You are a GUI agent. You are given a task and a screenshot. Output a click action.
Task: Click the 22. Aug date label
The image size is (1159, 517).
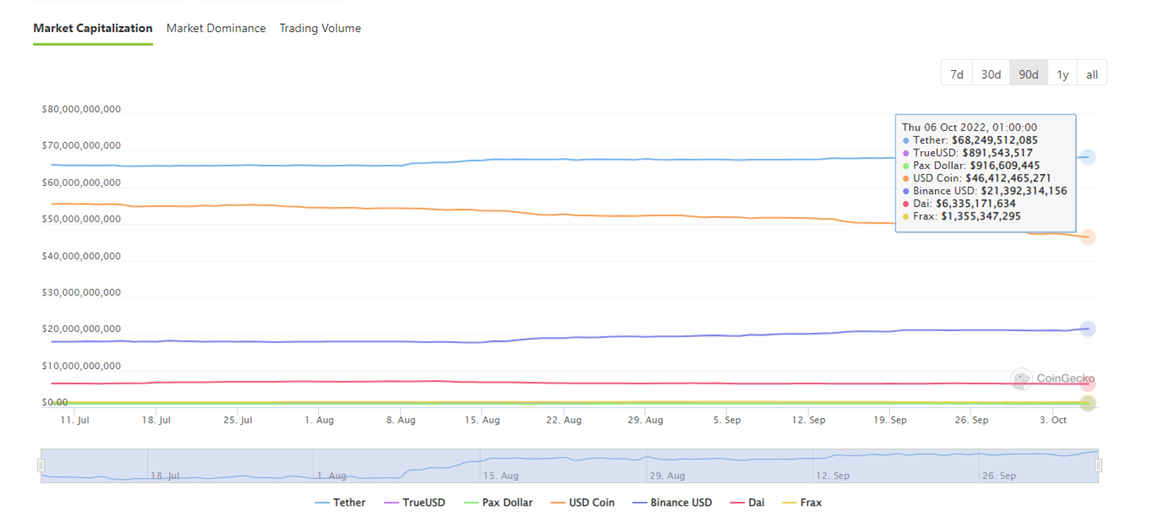point(563,419)
